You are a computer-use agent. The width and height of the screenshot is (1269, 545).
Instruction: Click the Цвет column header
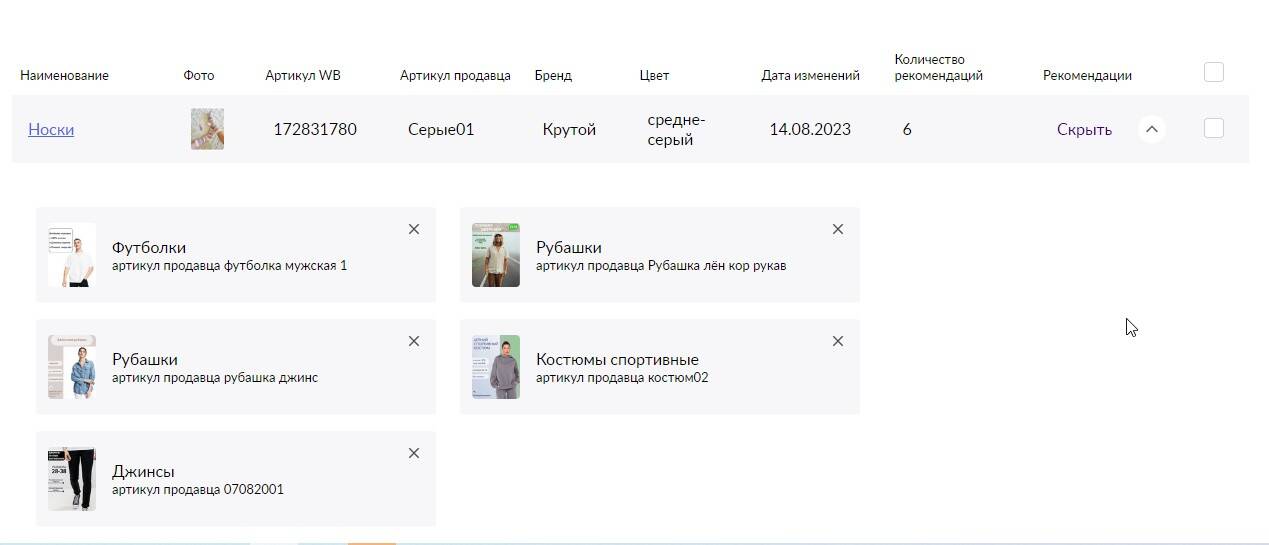pos(654,75)
